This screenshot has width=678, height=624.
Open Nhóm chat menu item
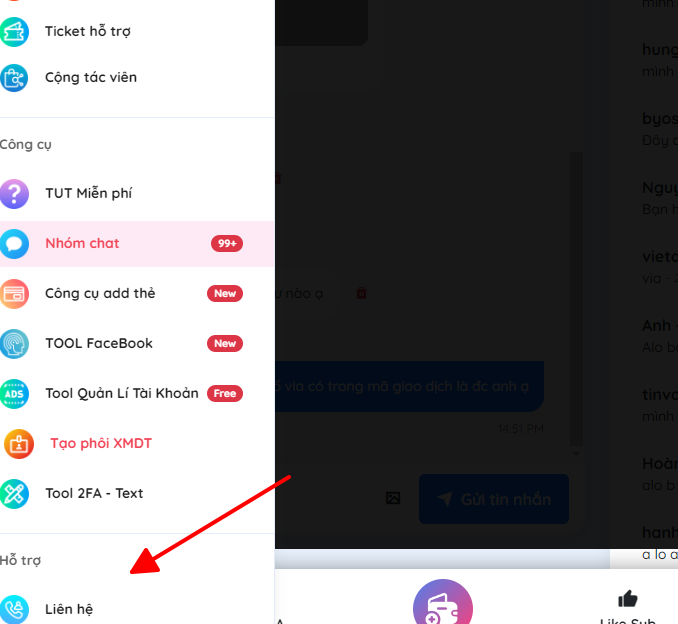pyautogui.click(x=137, y=243)
